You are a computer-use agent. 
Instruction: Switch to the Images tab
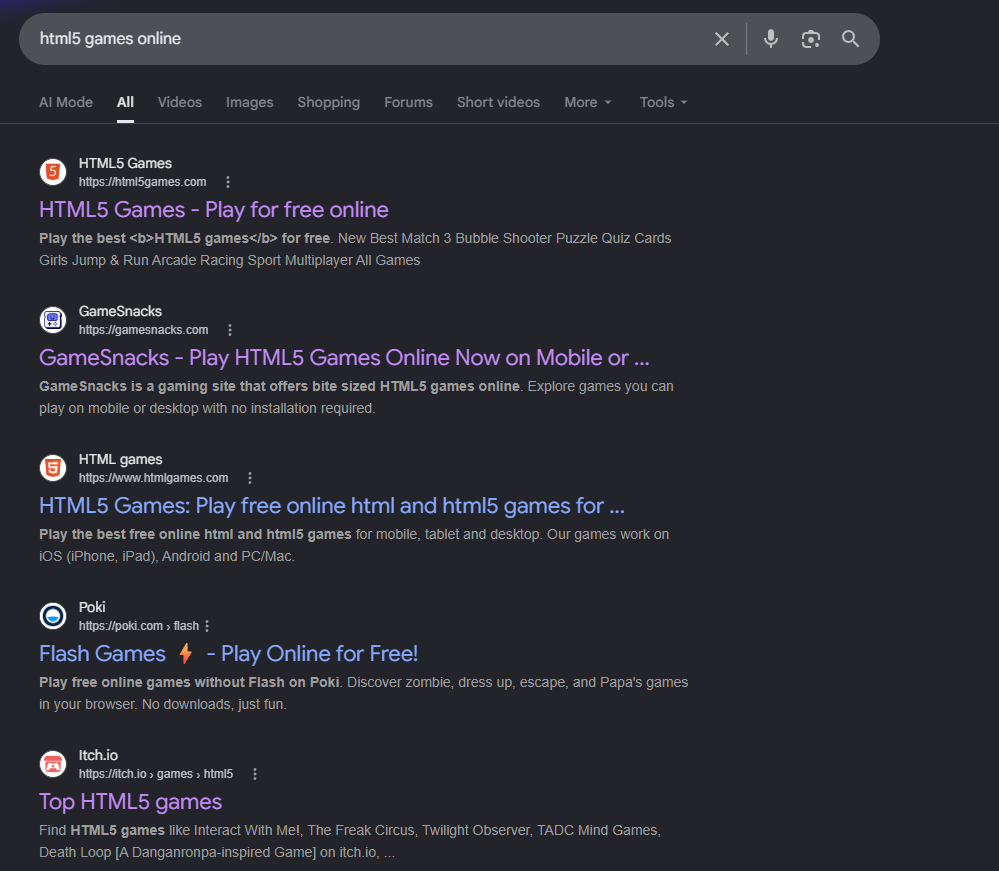(x=249, y=102)
